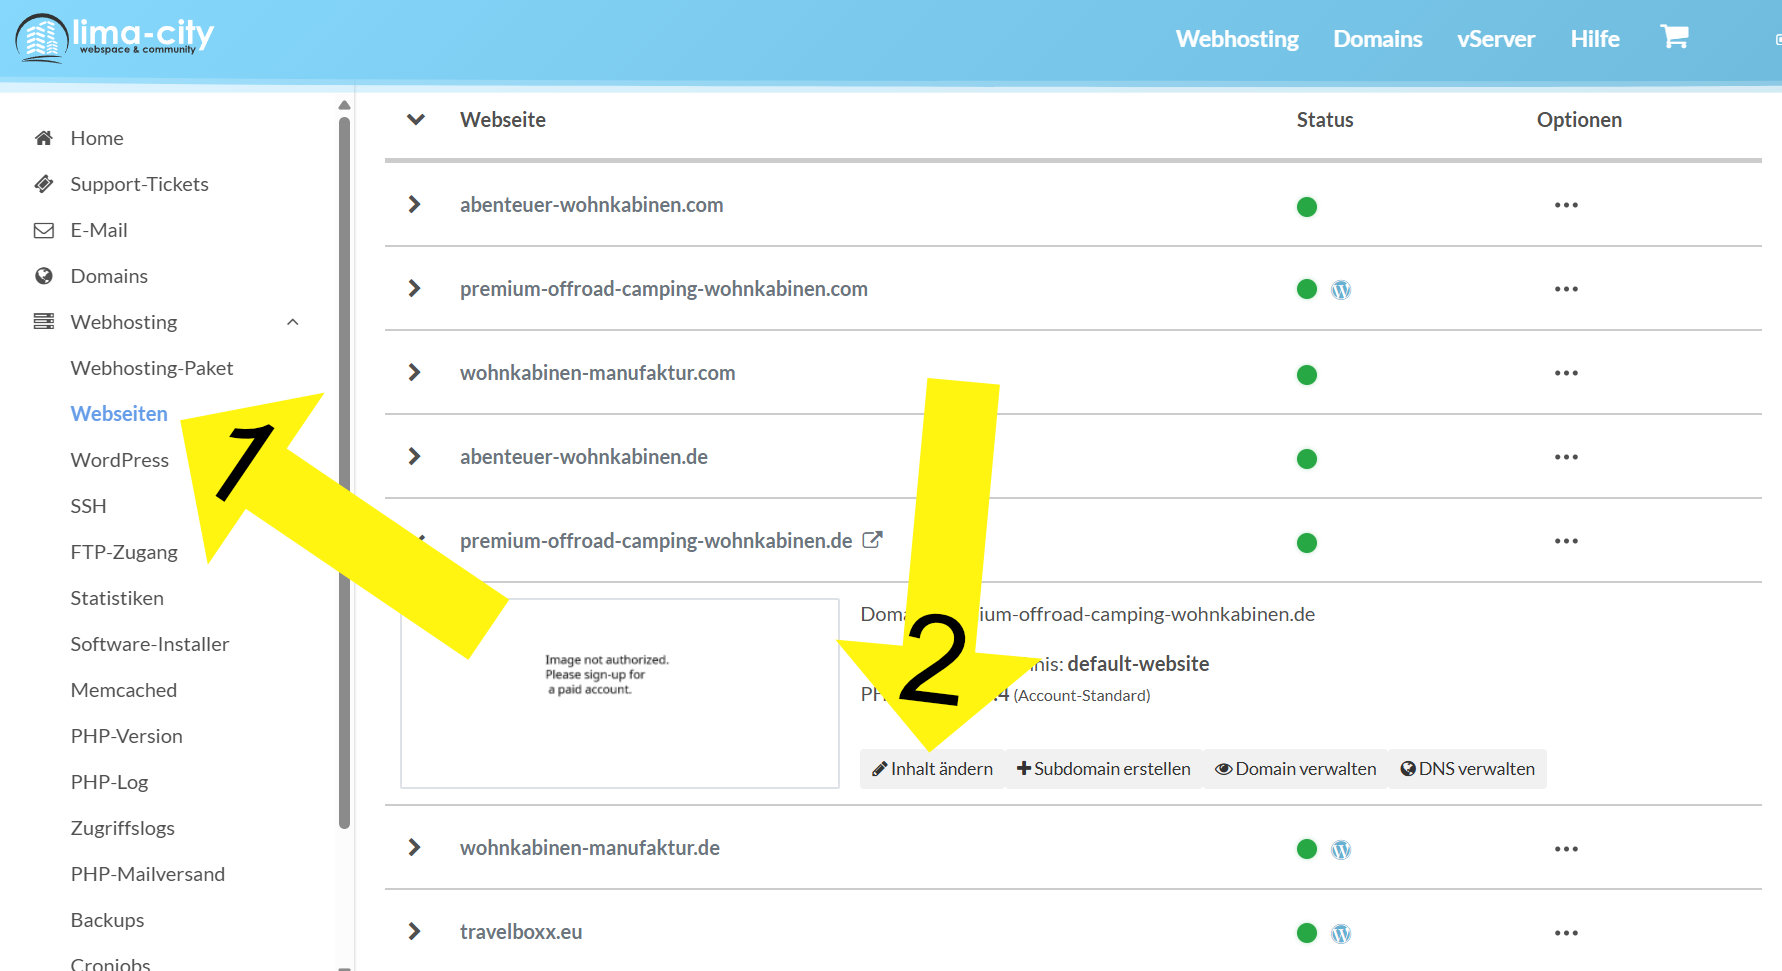Click Subdomain erstellen button

point(1103,769)
